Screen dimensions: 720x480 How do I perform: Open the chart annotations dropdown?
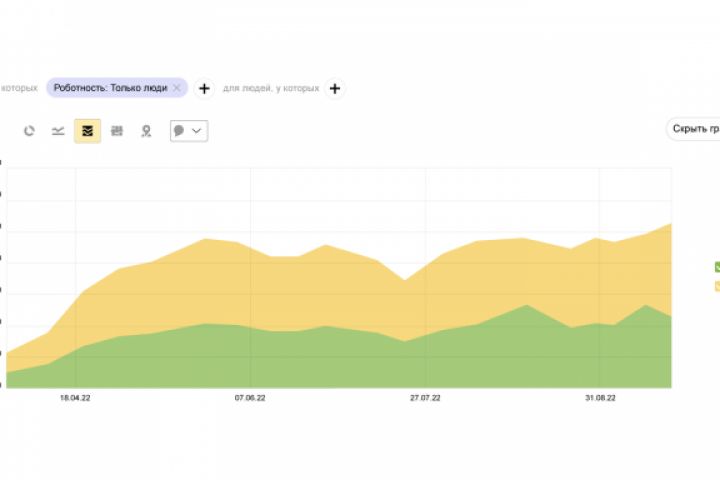click(x=188, y=131)
